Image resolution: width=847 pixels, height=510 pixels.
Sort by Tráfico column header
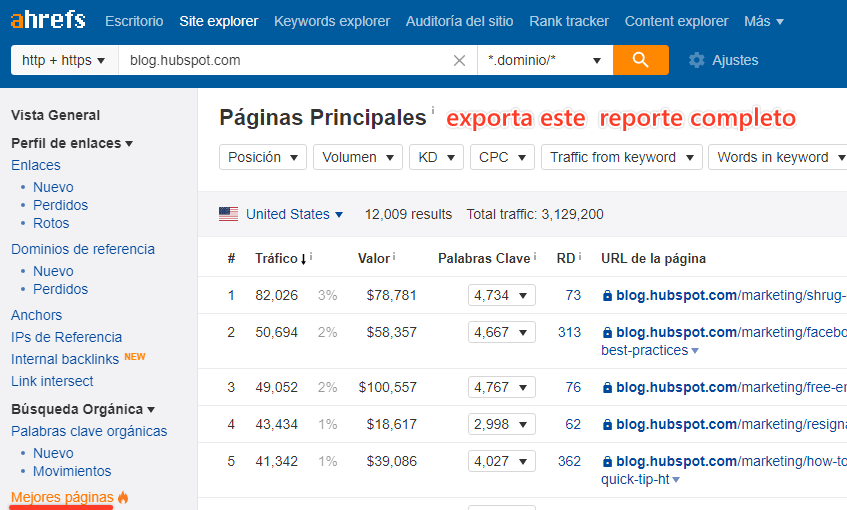tap(277, 258)
